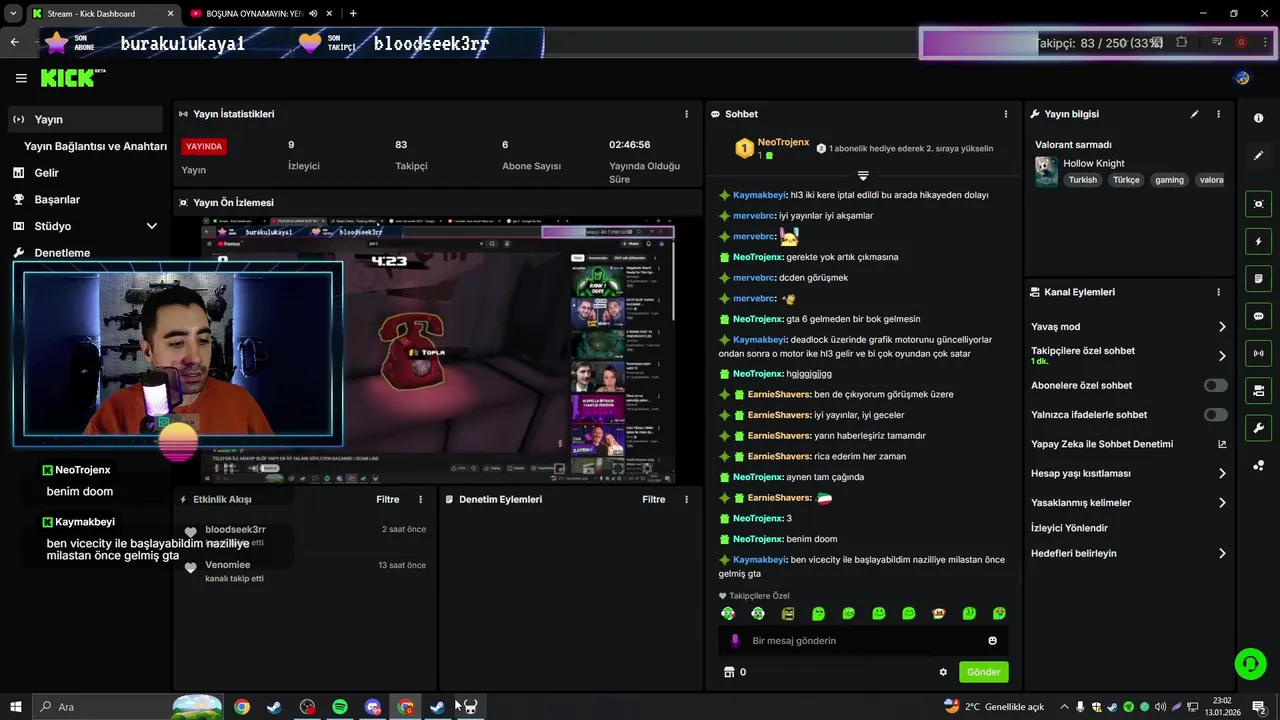Open Etkinlik Akışı three-dot menu

(420, 499)
